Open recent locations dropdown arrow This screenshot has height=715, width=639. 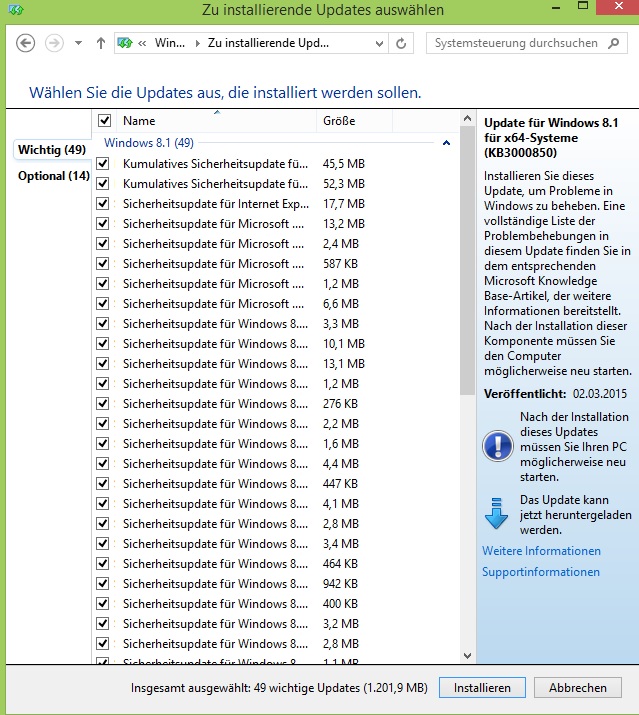(78, 43)
